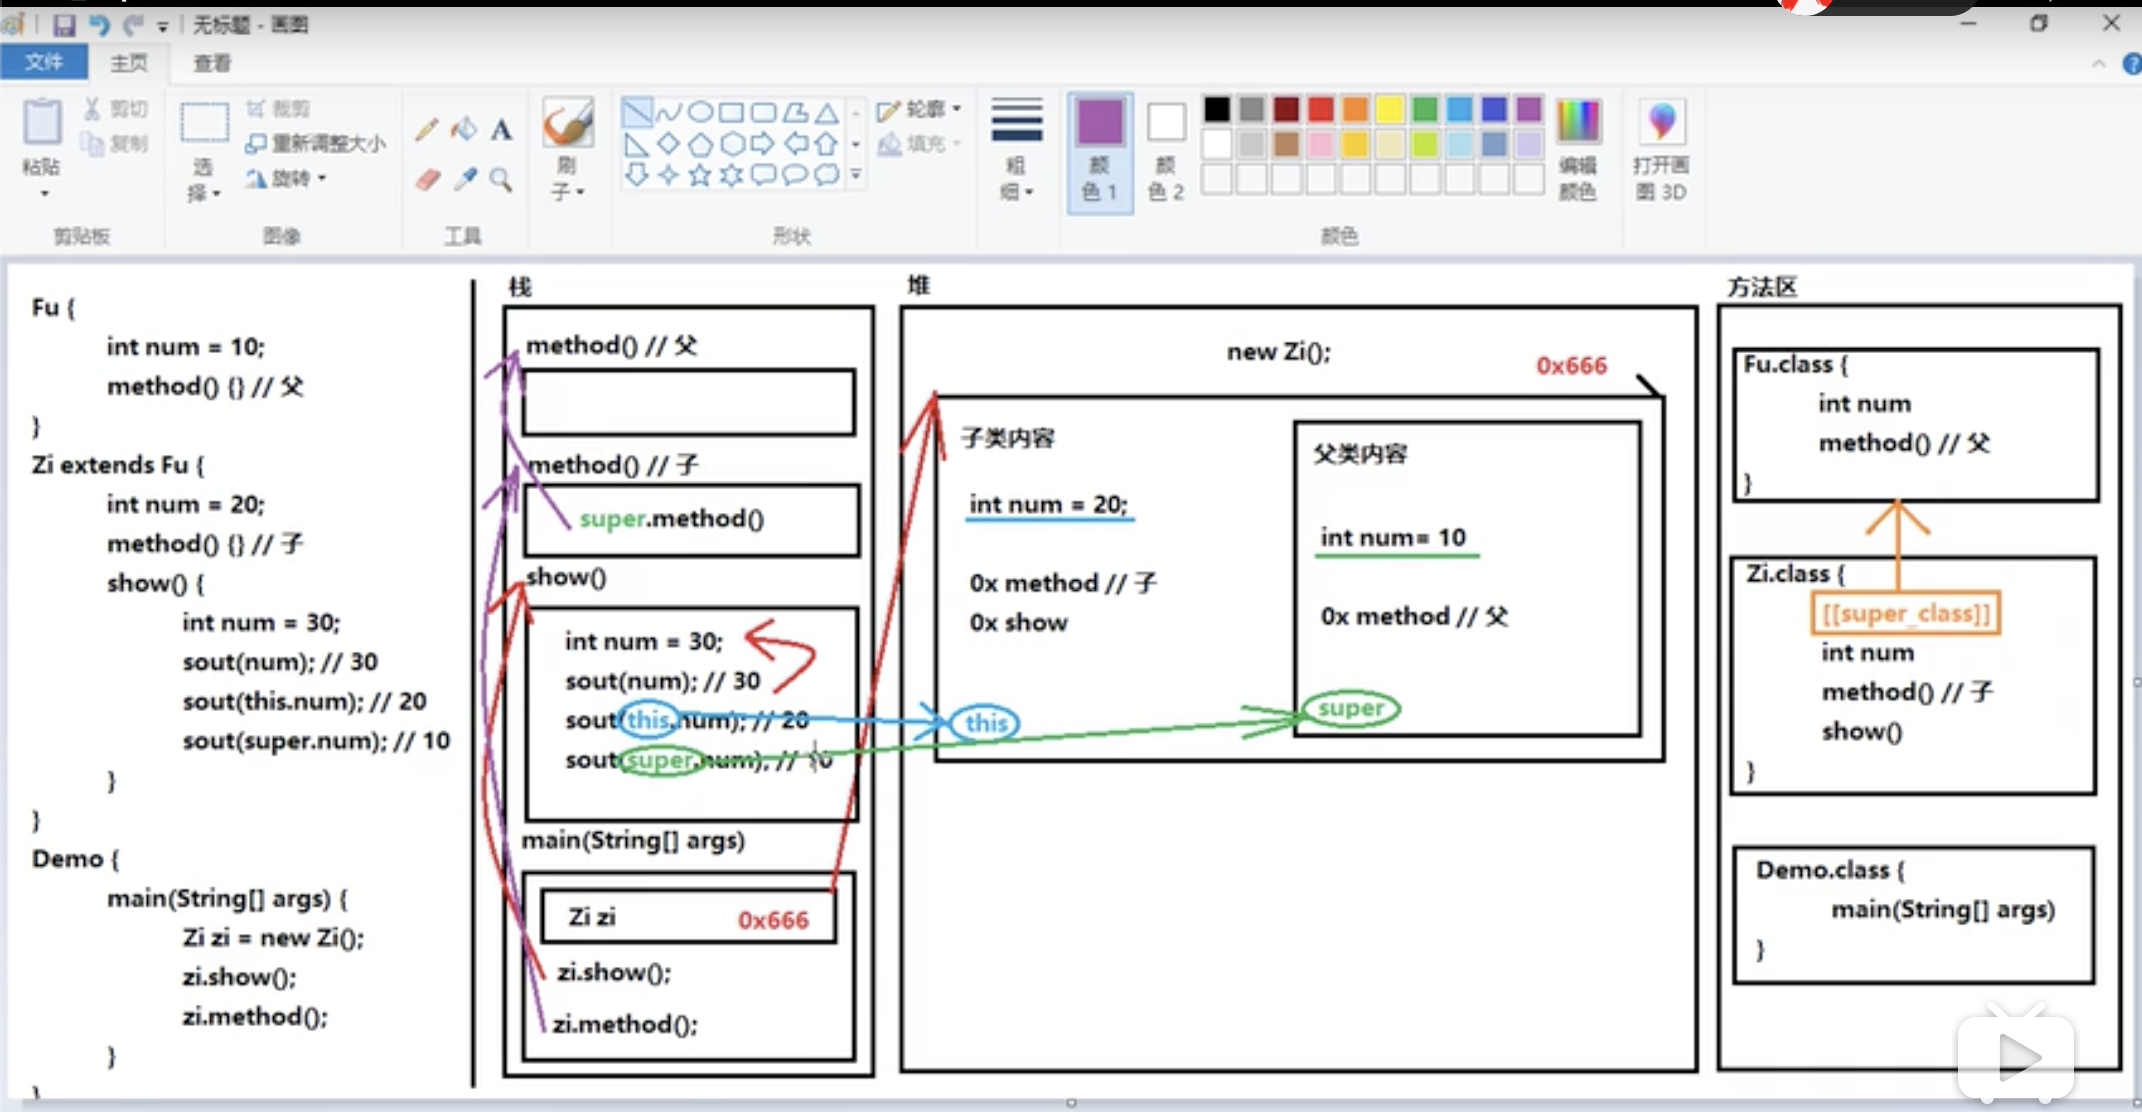This screenshot has height=1112, width=2142.
Task: Click the 裁剪 button
Action: click(x=278, y=108)
